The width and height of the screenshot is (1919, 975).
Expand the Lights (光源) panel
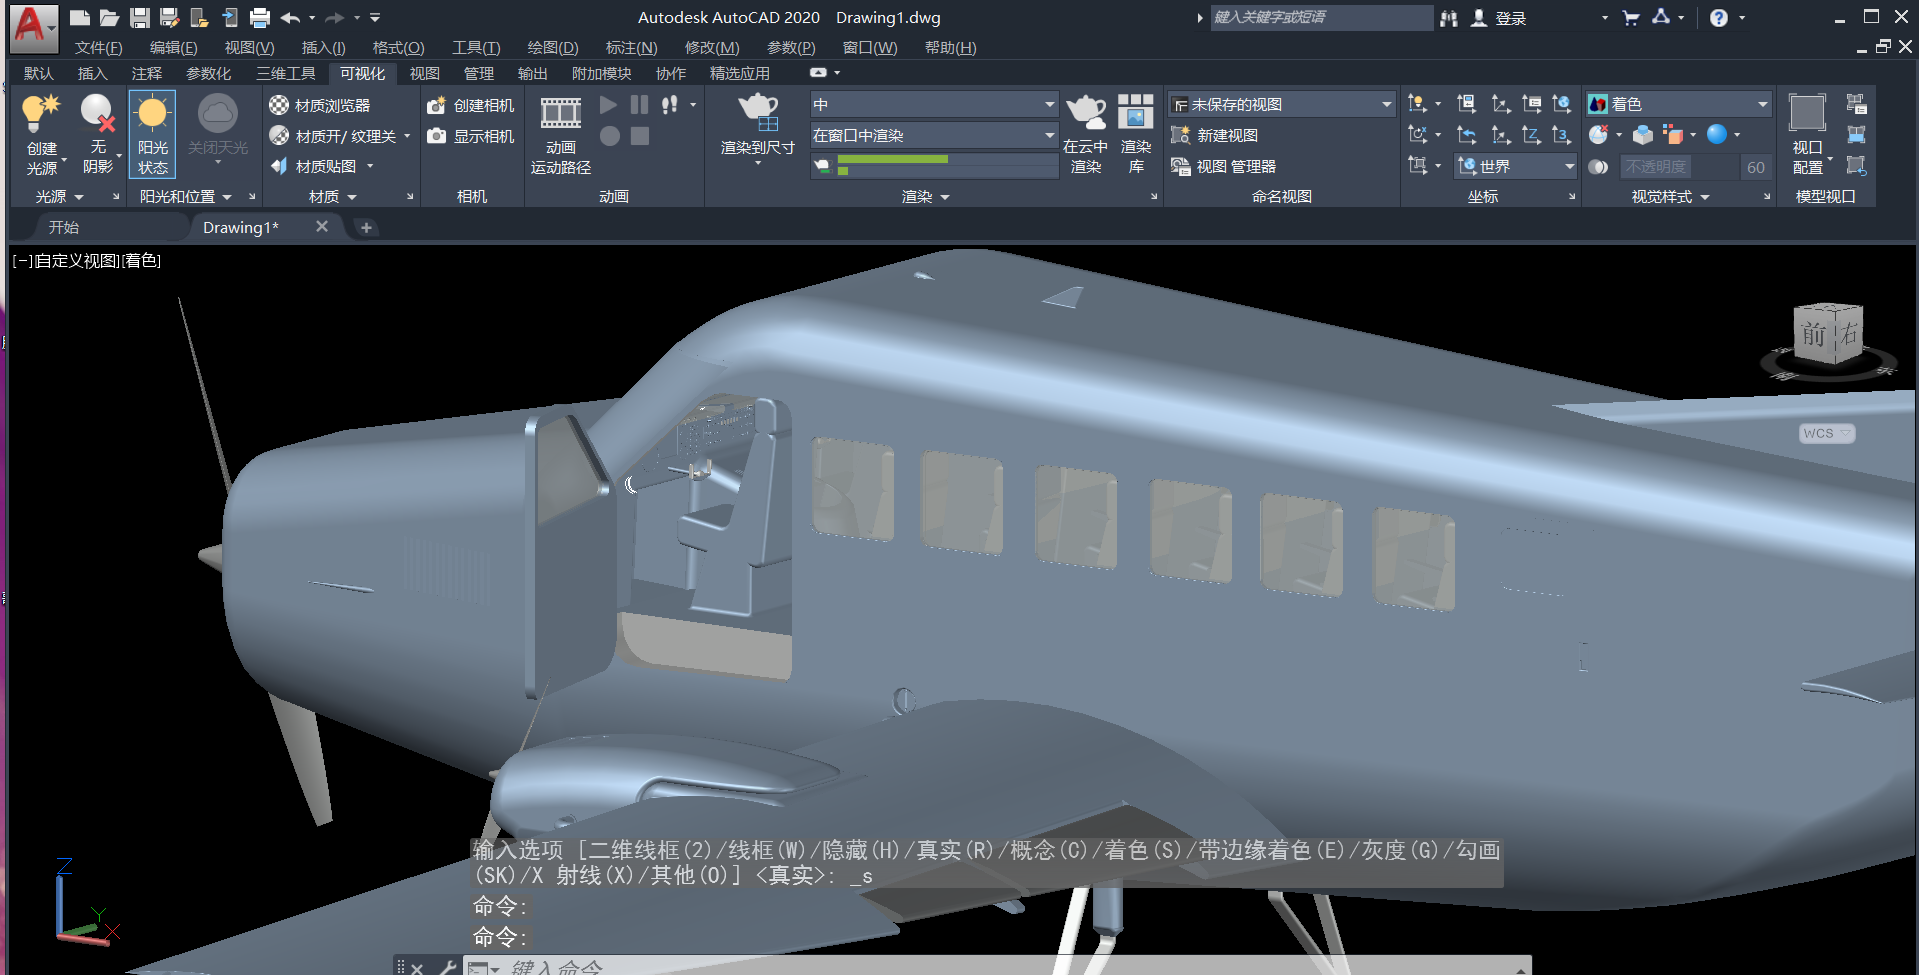[x=59, y=197]
